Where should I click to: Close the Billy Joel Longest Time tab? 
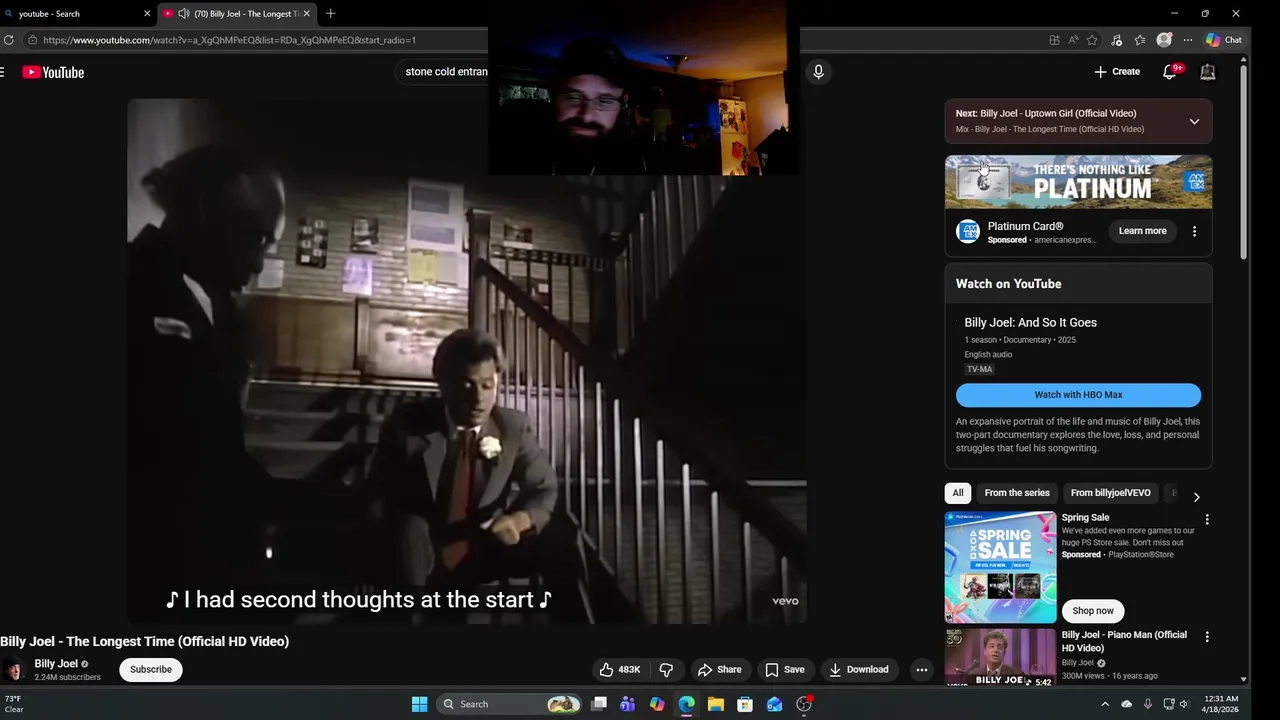pos(306,14)
